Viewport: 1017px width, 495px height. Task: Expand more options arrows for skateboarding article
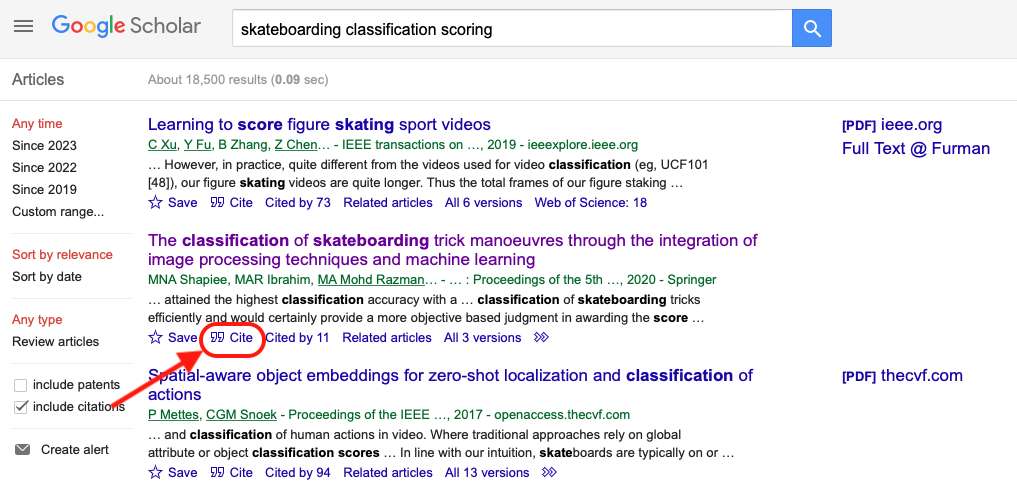pyautogui.click(x=542, y=338)
